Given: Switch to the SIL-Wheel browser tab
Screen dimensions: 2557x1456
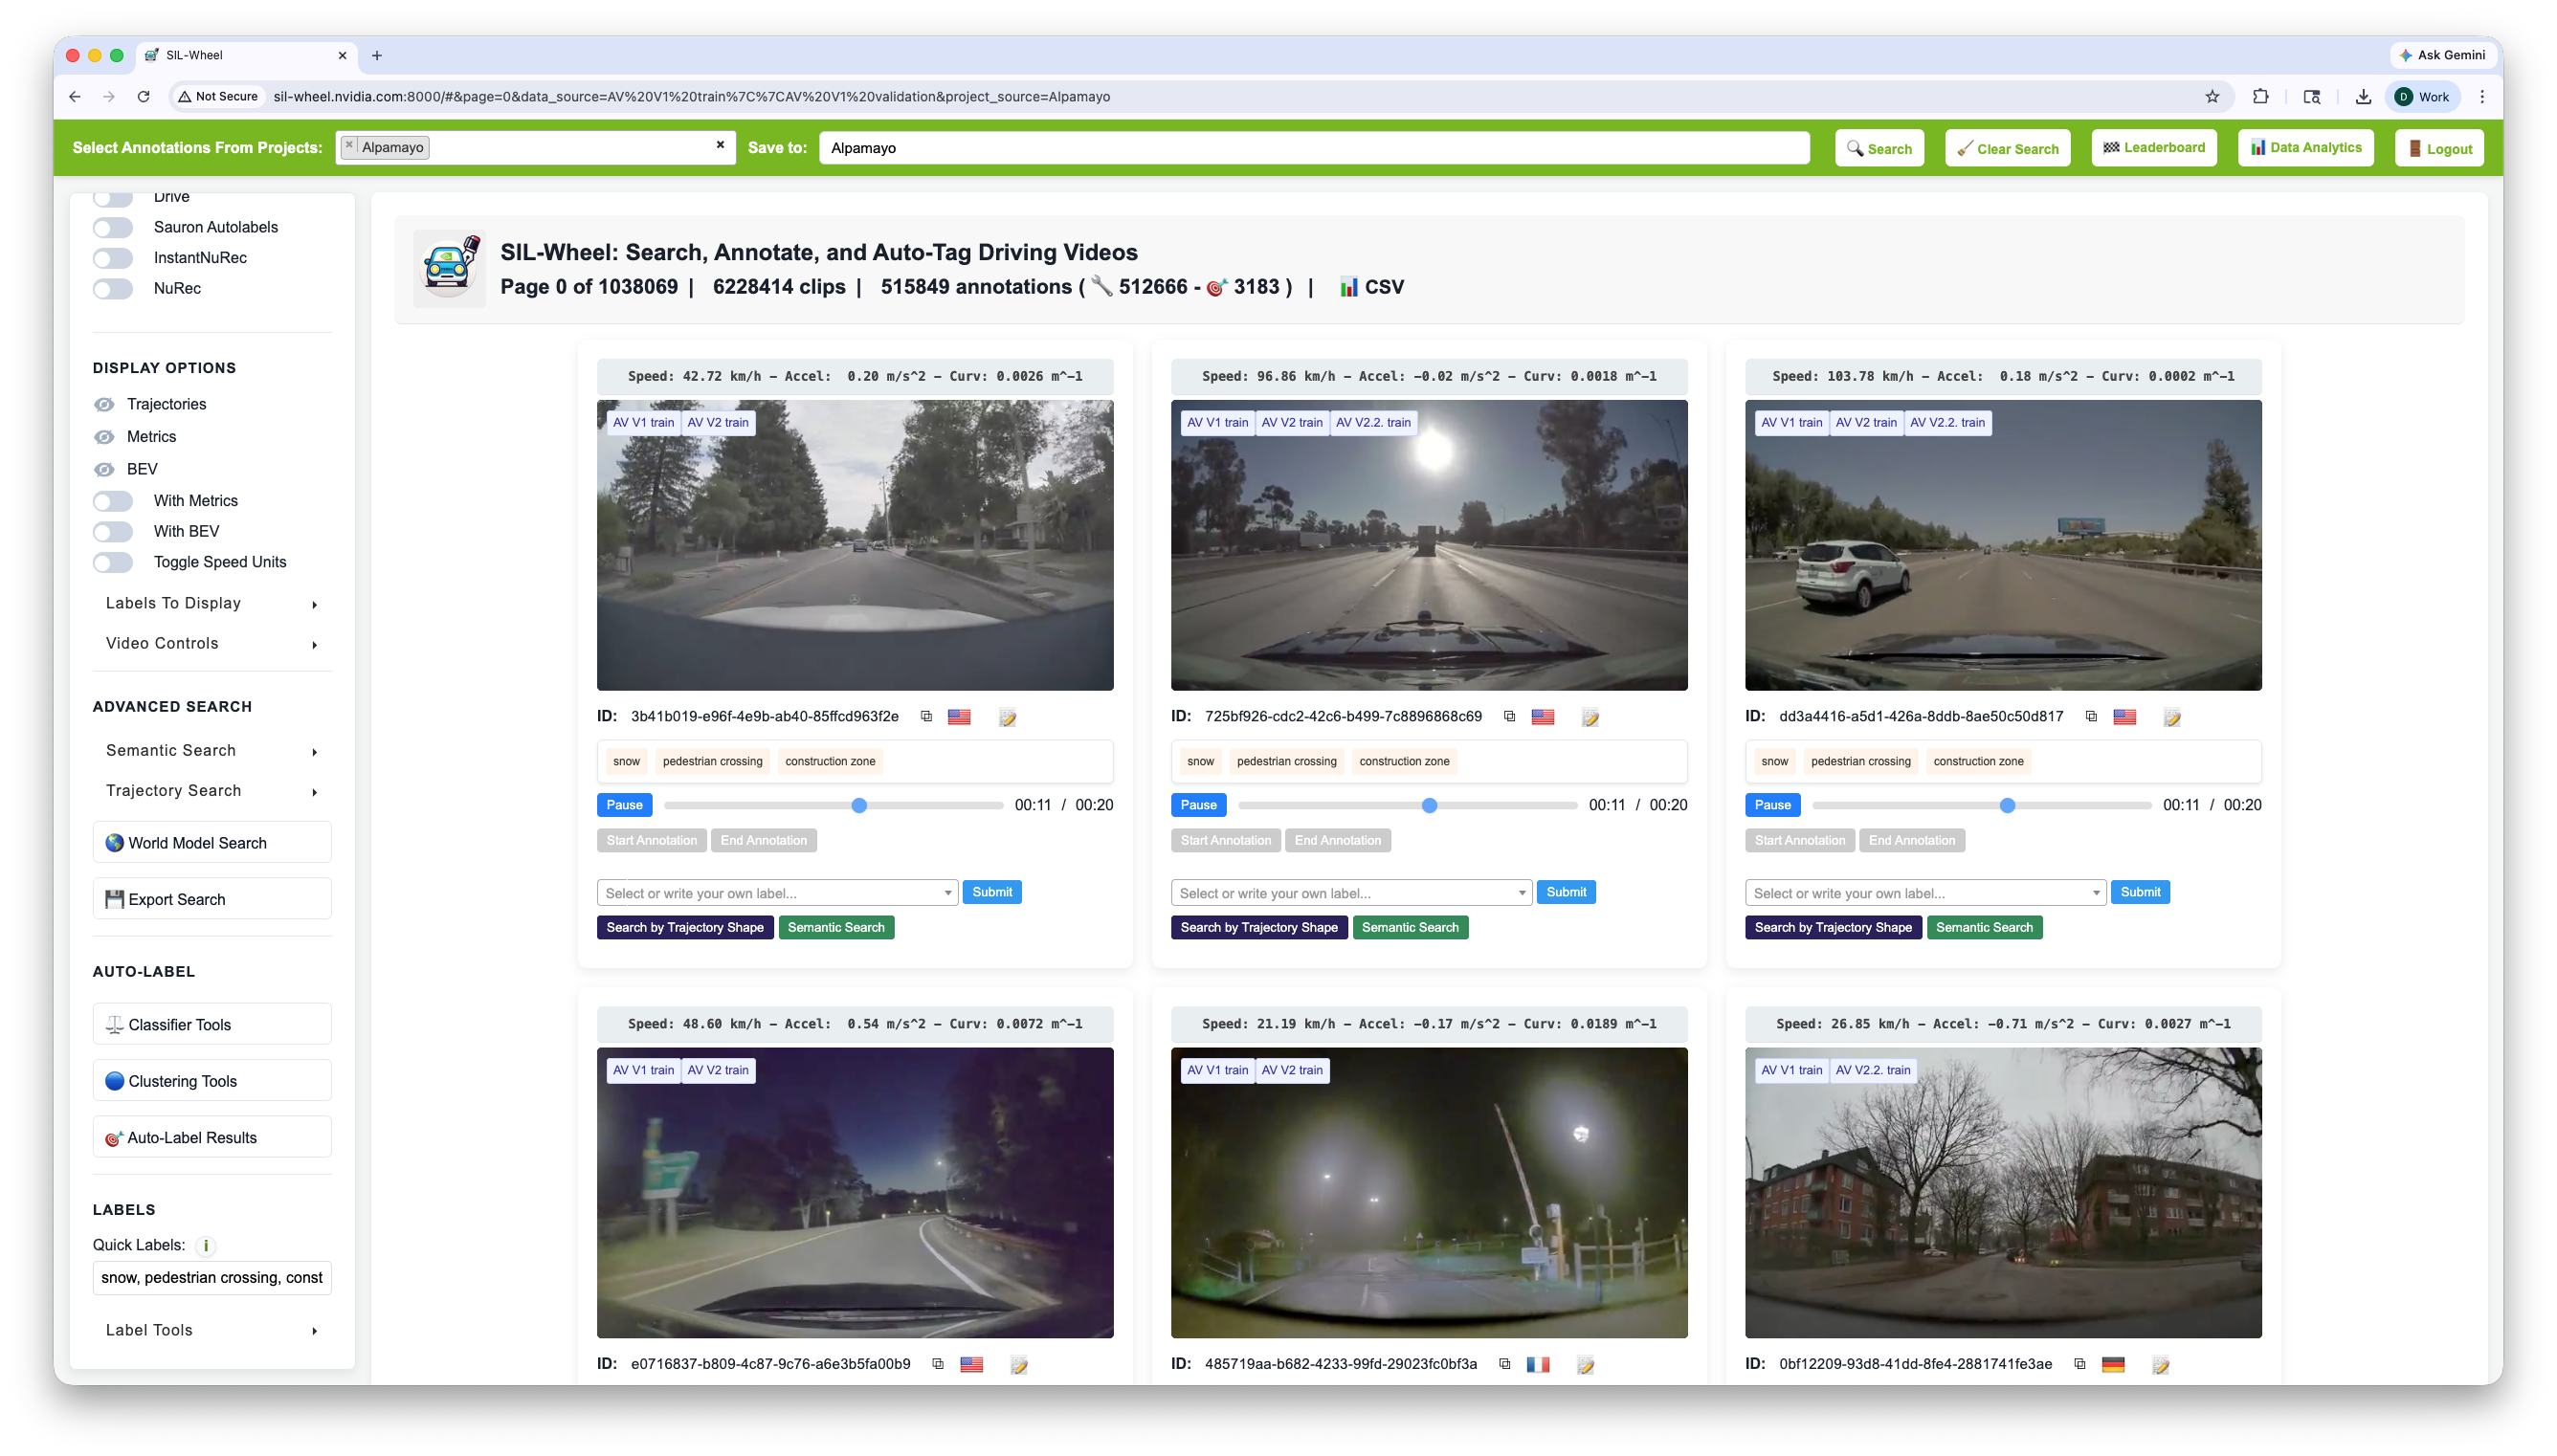Looking at the screenshot, I should [x=245, y=55].
